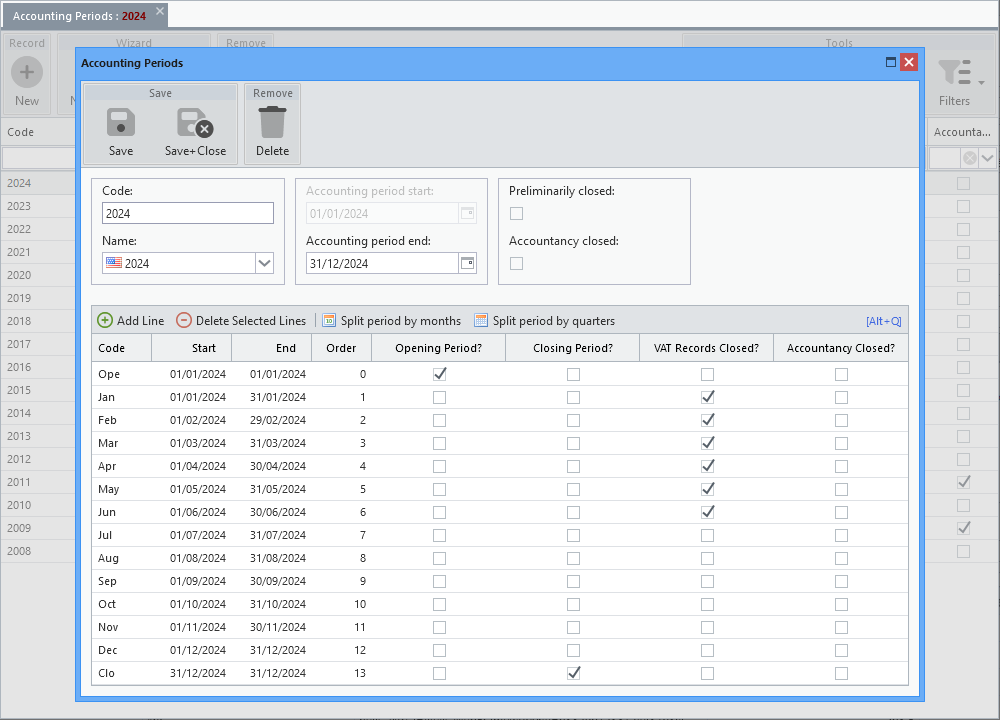Image resolution: width=1000 pixels, height=720 pixels.
Task: Open the calendar picker for accounting period end
Action: tap(467, 263)
